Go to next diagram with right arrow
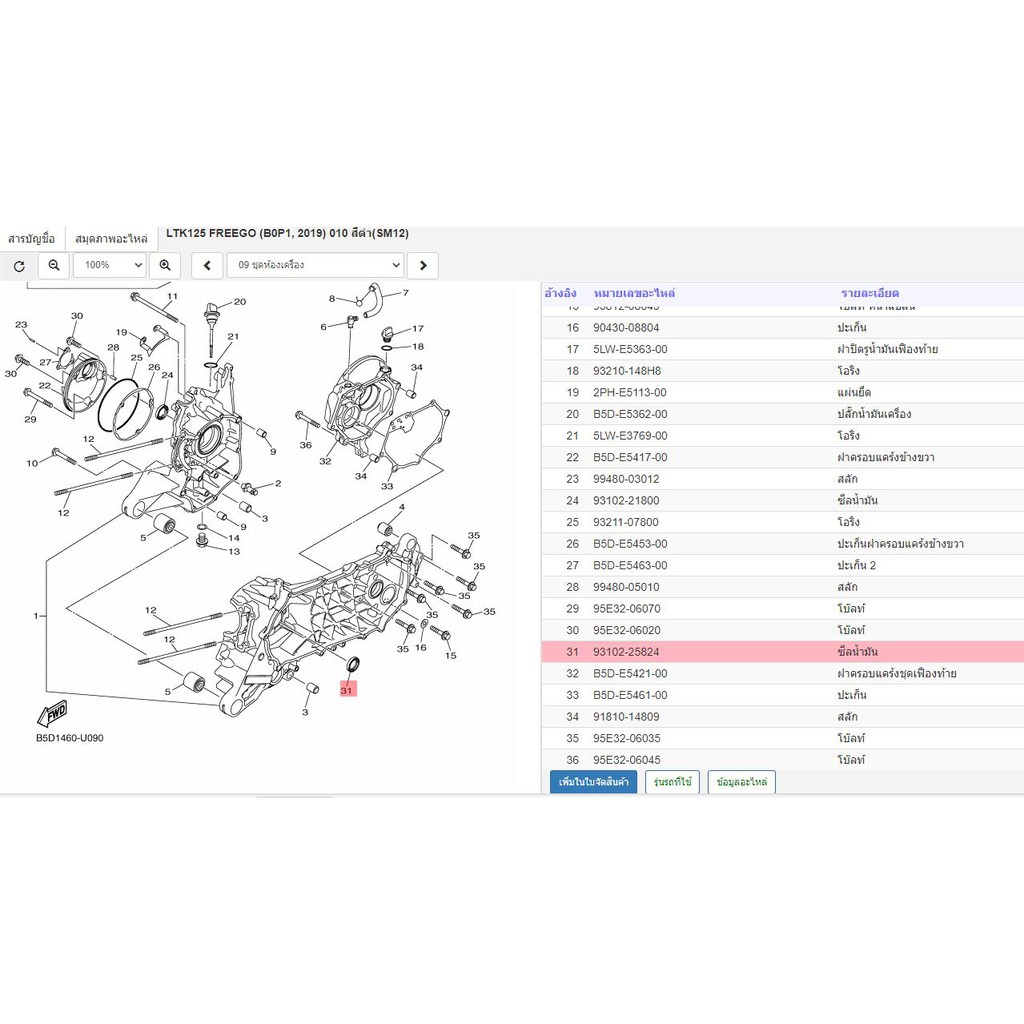The image size is (1024, 1024). click(x=423, y=265)
